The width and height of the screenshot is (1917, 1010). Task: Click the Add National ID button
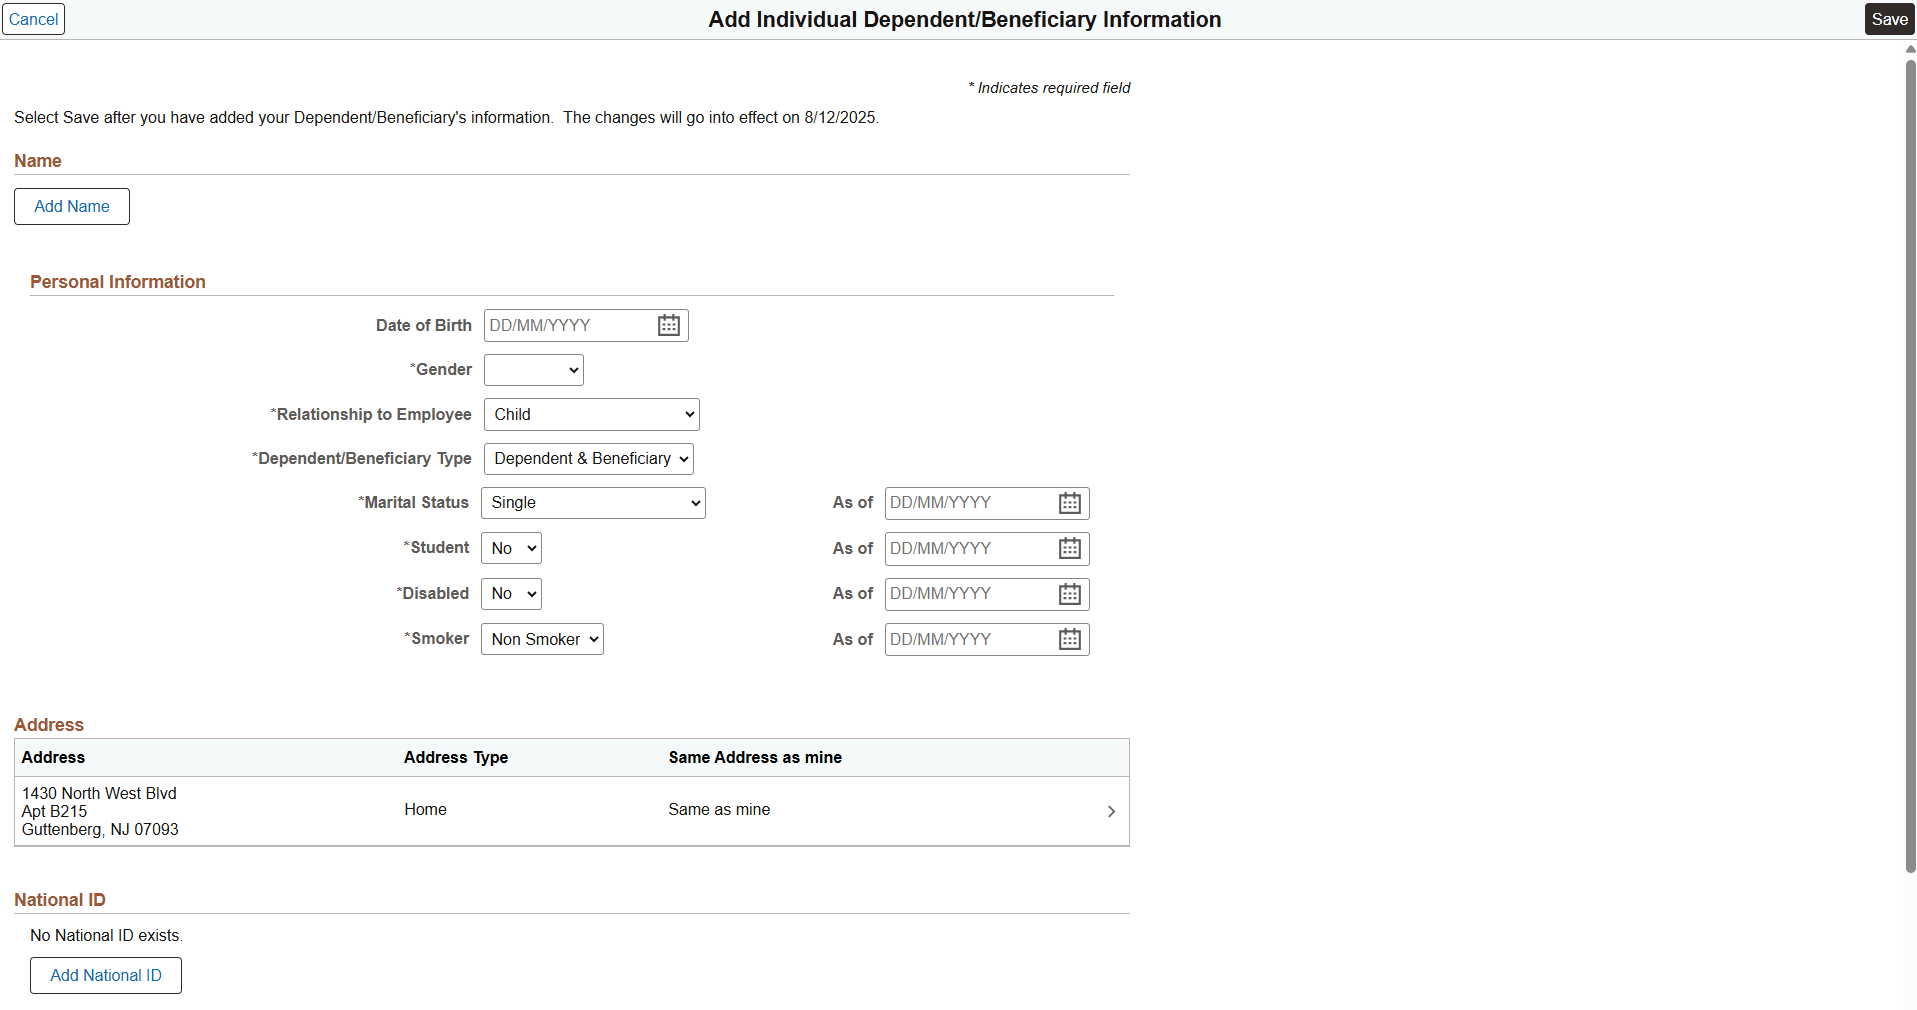105,975
